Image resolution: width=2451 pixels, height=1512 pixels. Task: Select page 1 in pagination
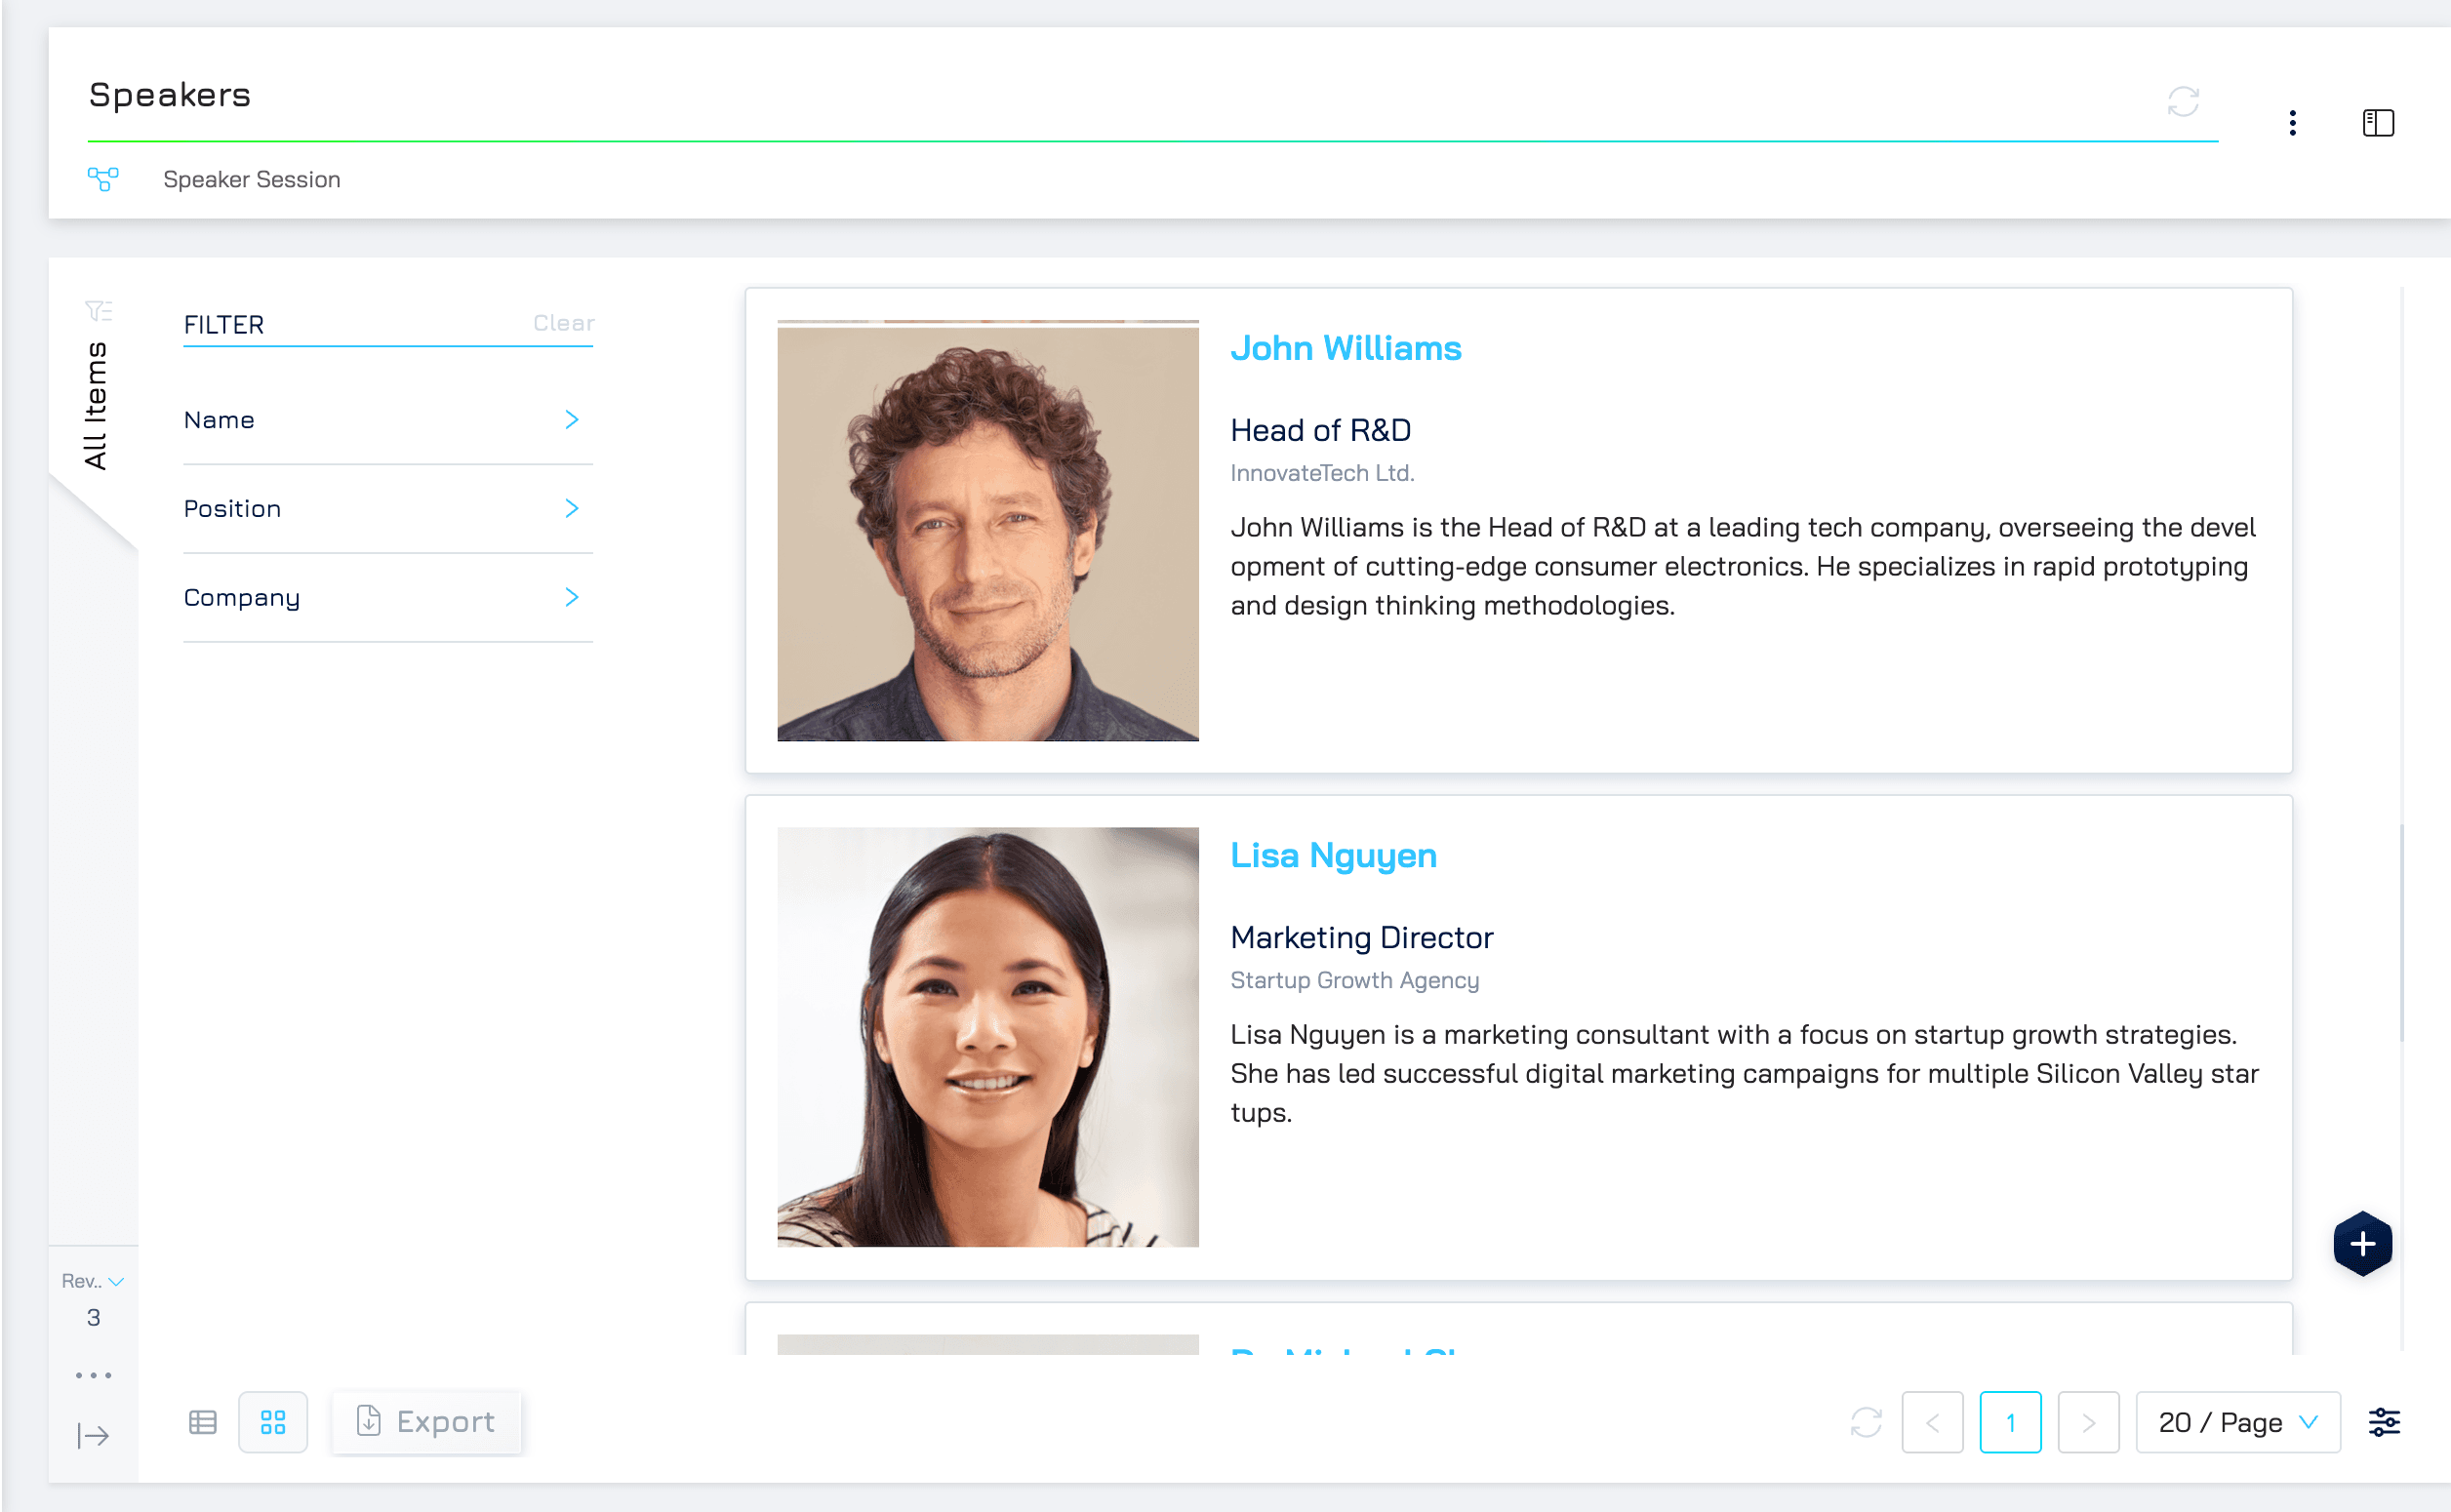tap(2010, 1423)
